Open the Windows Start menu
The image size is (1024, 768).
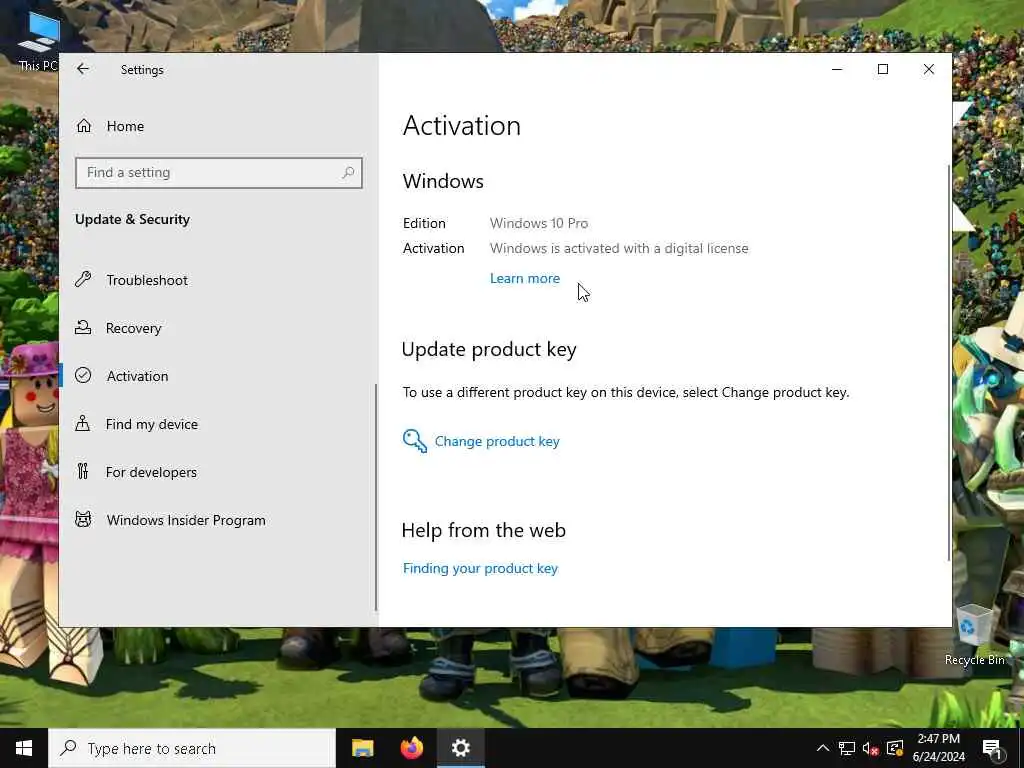coord(24,748)
